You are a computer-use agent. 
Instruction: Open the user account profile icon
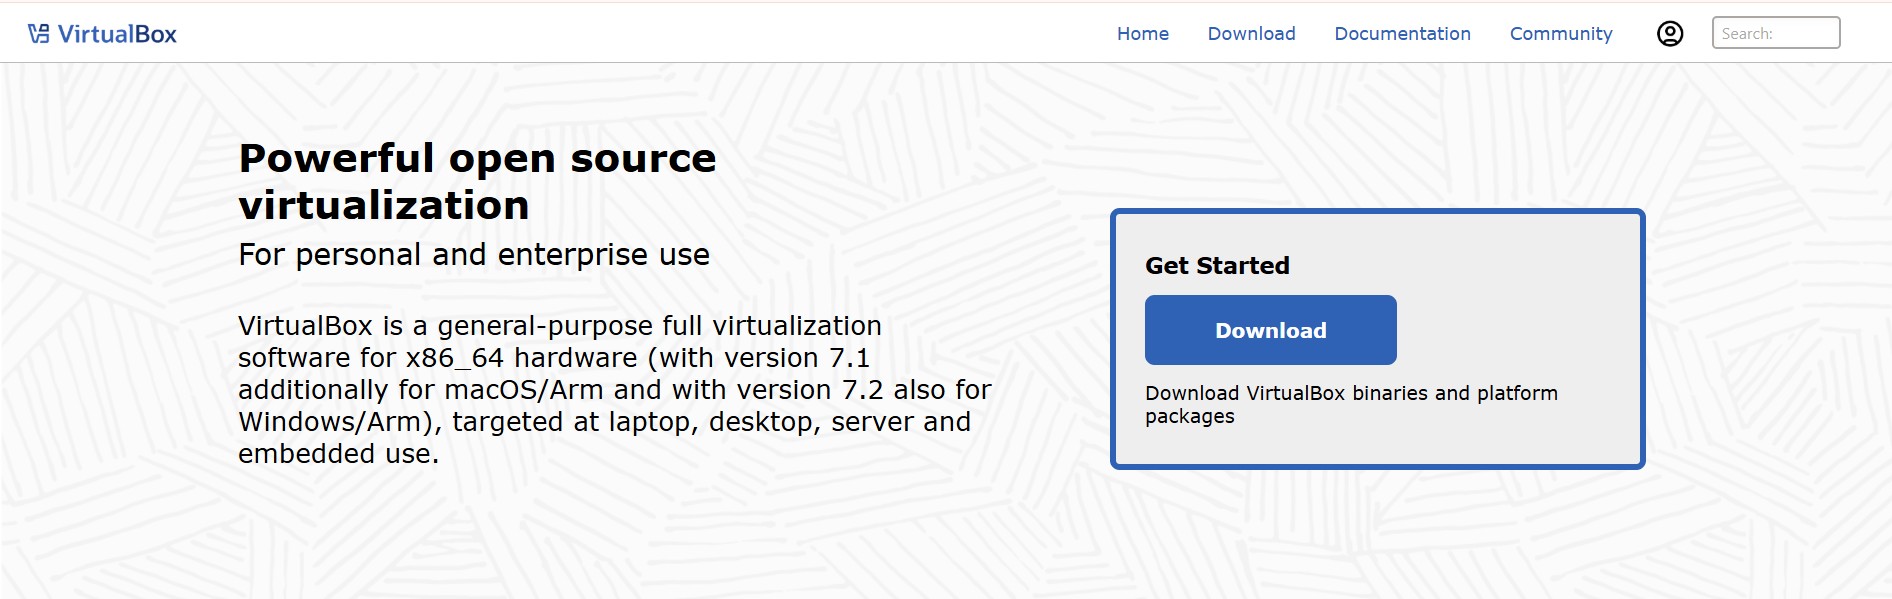pyautogui.click(x=1669, y=34)
